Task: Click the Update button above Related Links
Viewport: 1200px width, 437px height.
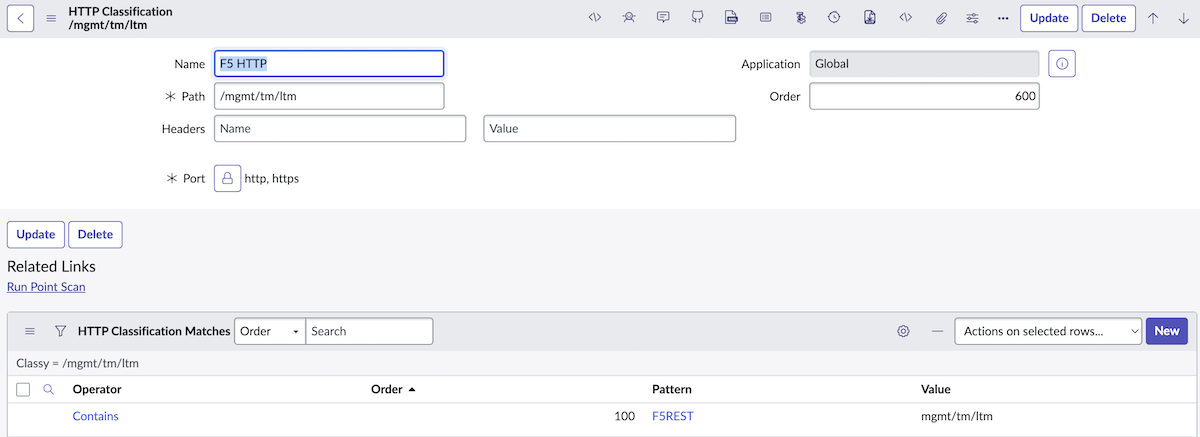Action: click(x=36, y=234)
